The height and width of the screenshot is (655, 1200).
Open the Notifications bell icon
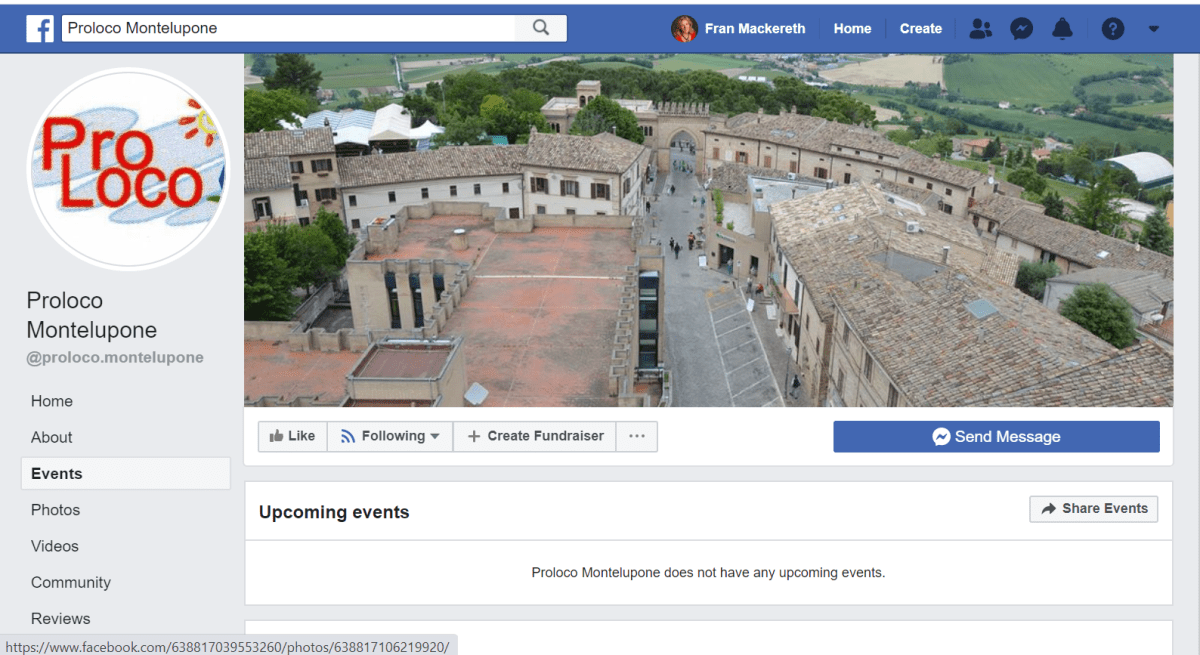click(x=1062, y=29)
